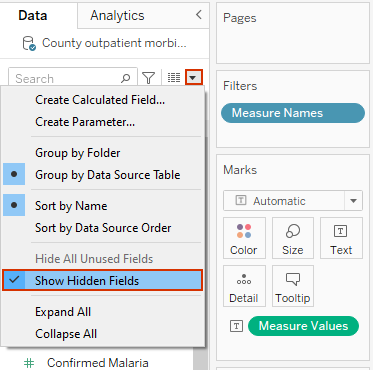The width and height of the screenshot is (373, 370).
Task: Select the Confirmed Malaria measure field
Action: coord(98,363)
